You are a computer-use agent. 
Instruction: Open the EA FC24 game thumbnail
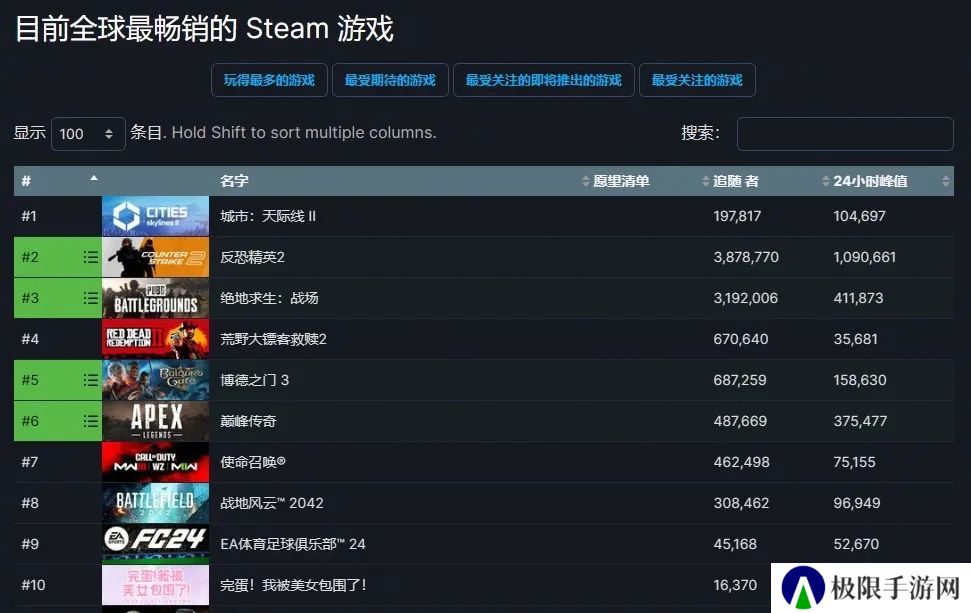pyautogui.click(x=155, y=544)
